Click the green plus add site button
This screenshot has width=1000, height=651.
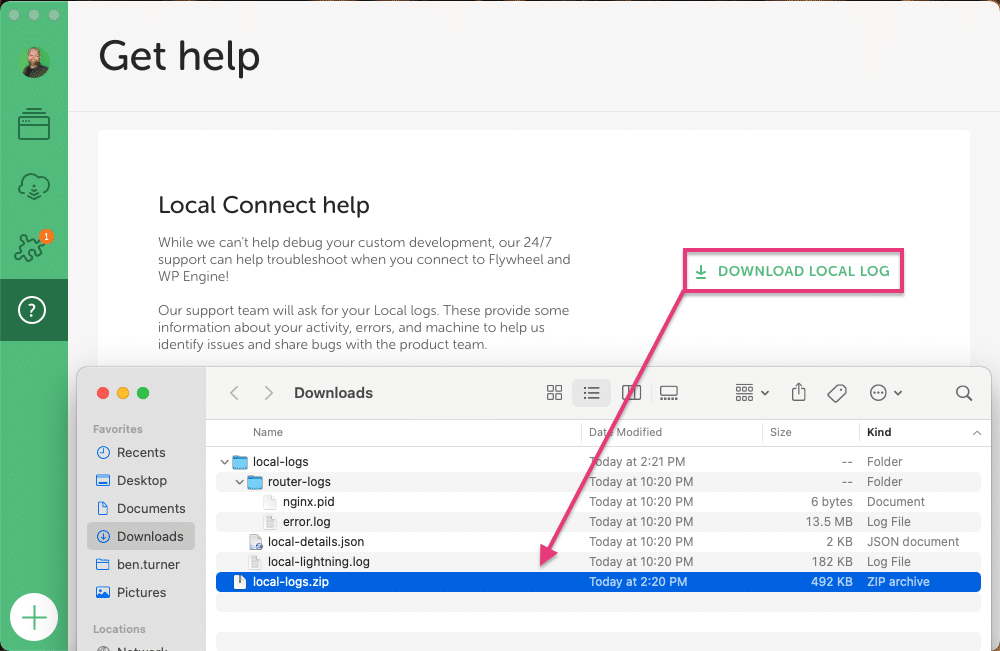tap(34, 617)
